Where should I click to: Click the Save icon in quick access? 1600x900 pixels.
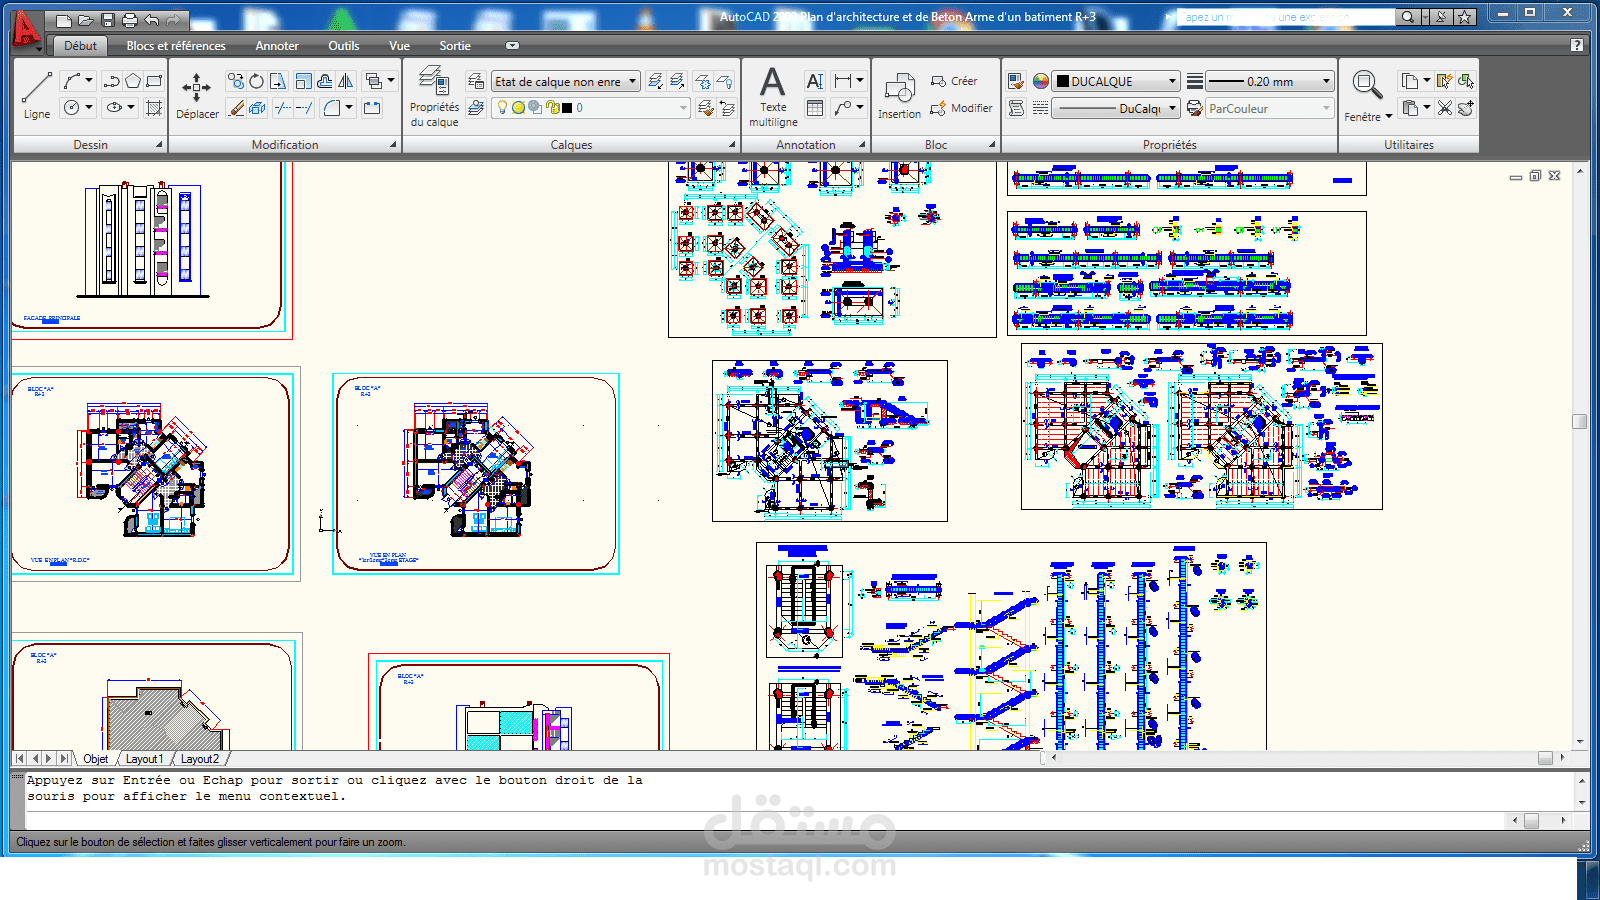(x=108, y=19)
